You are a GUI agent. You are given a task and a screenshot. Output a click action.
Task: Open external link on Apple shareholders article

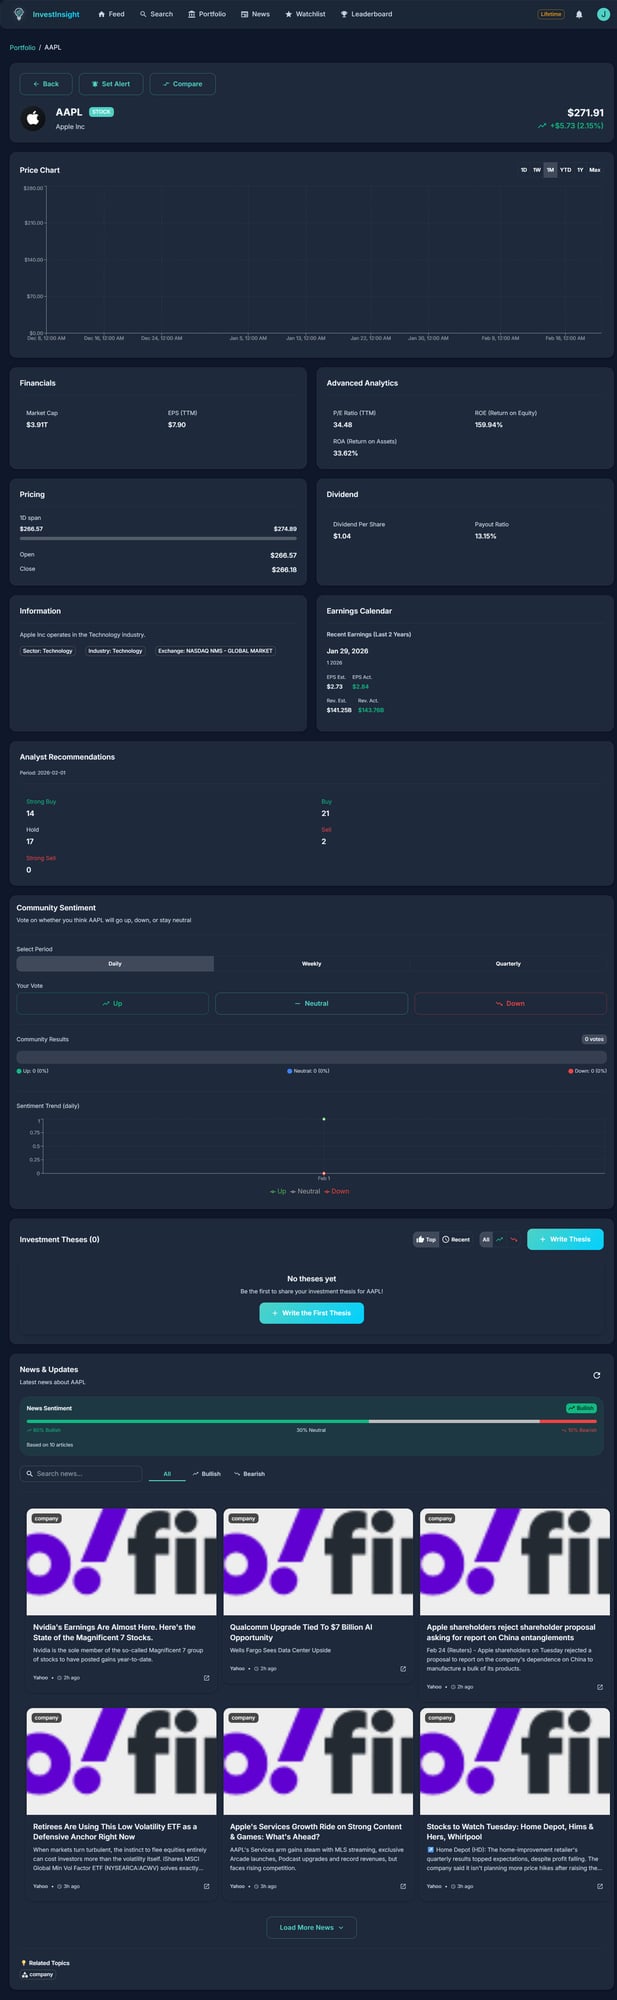600,1687
